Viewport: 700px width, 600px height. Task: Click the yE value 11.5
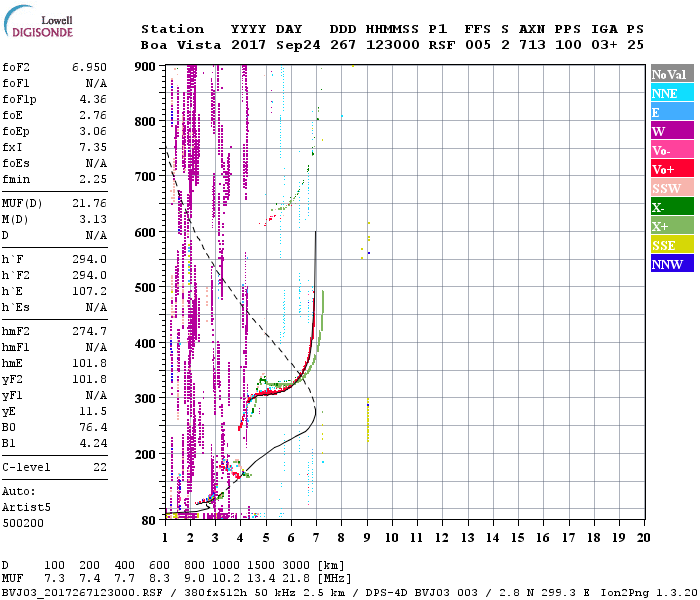[93, 412]
